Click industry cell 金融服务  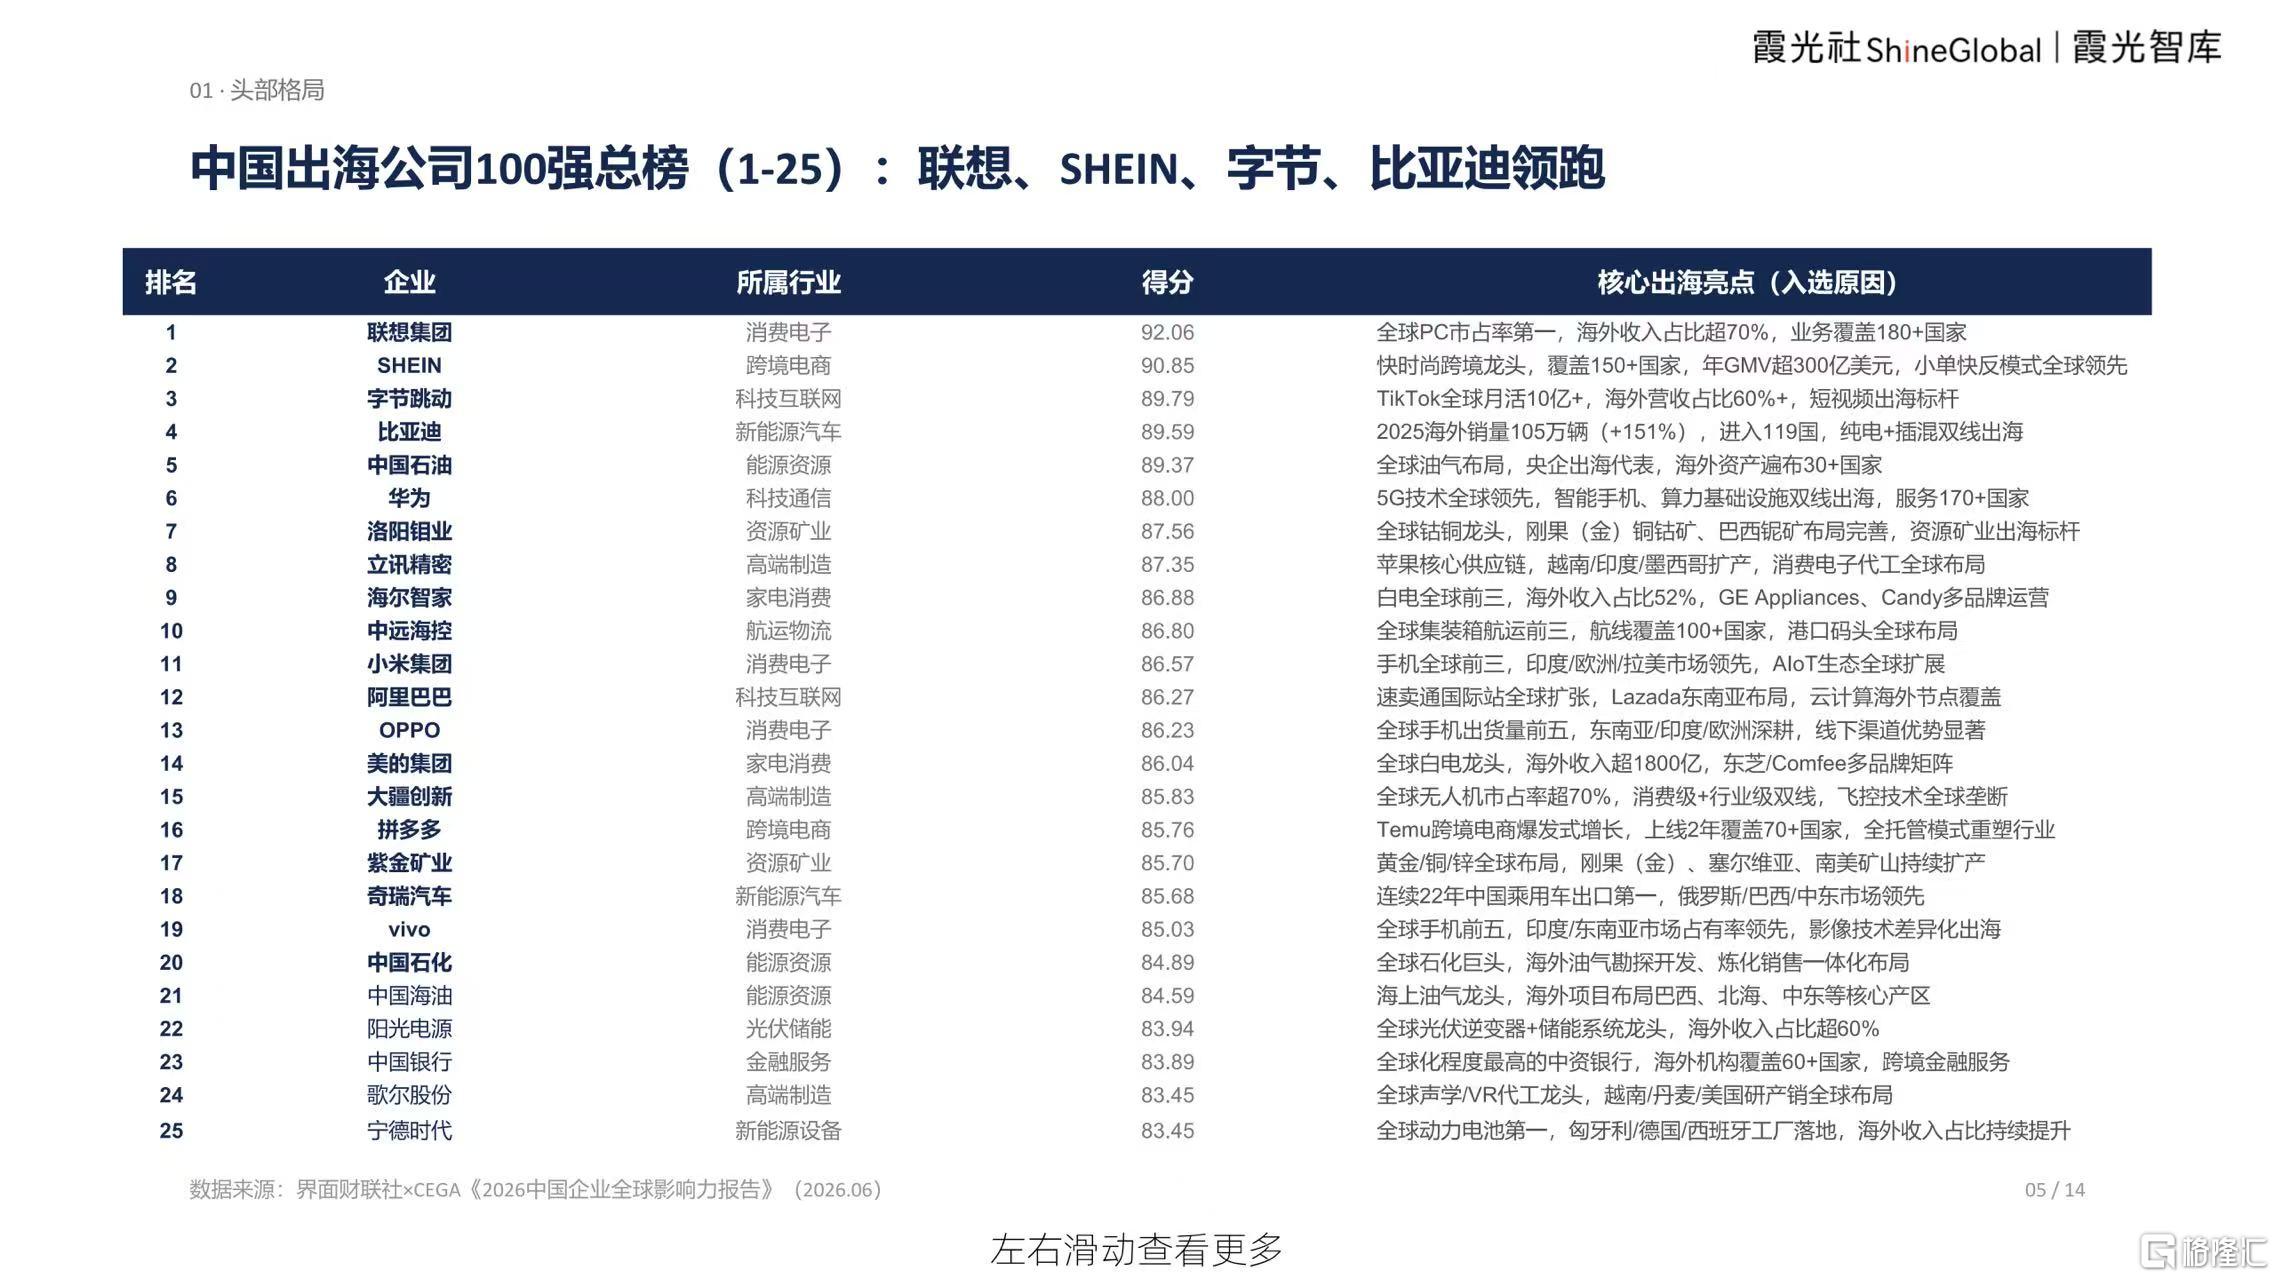[788, 1061]
